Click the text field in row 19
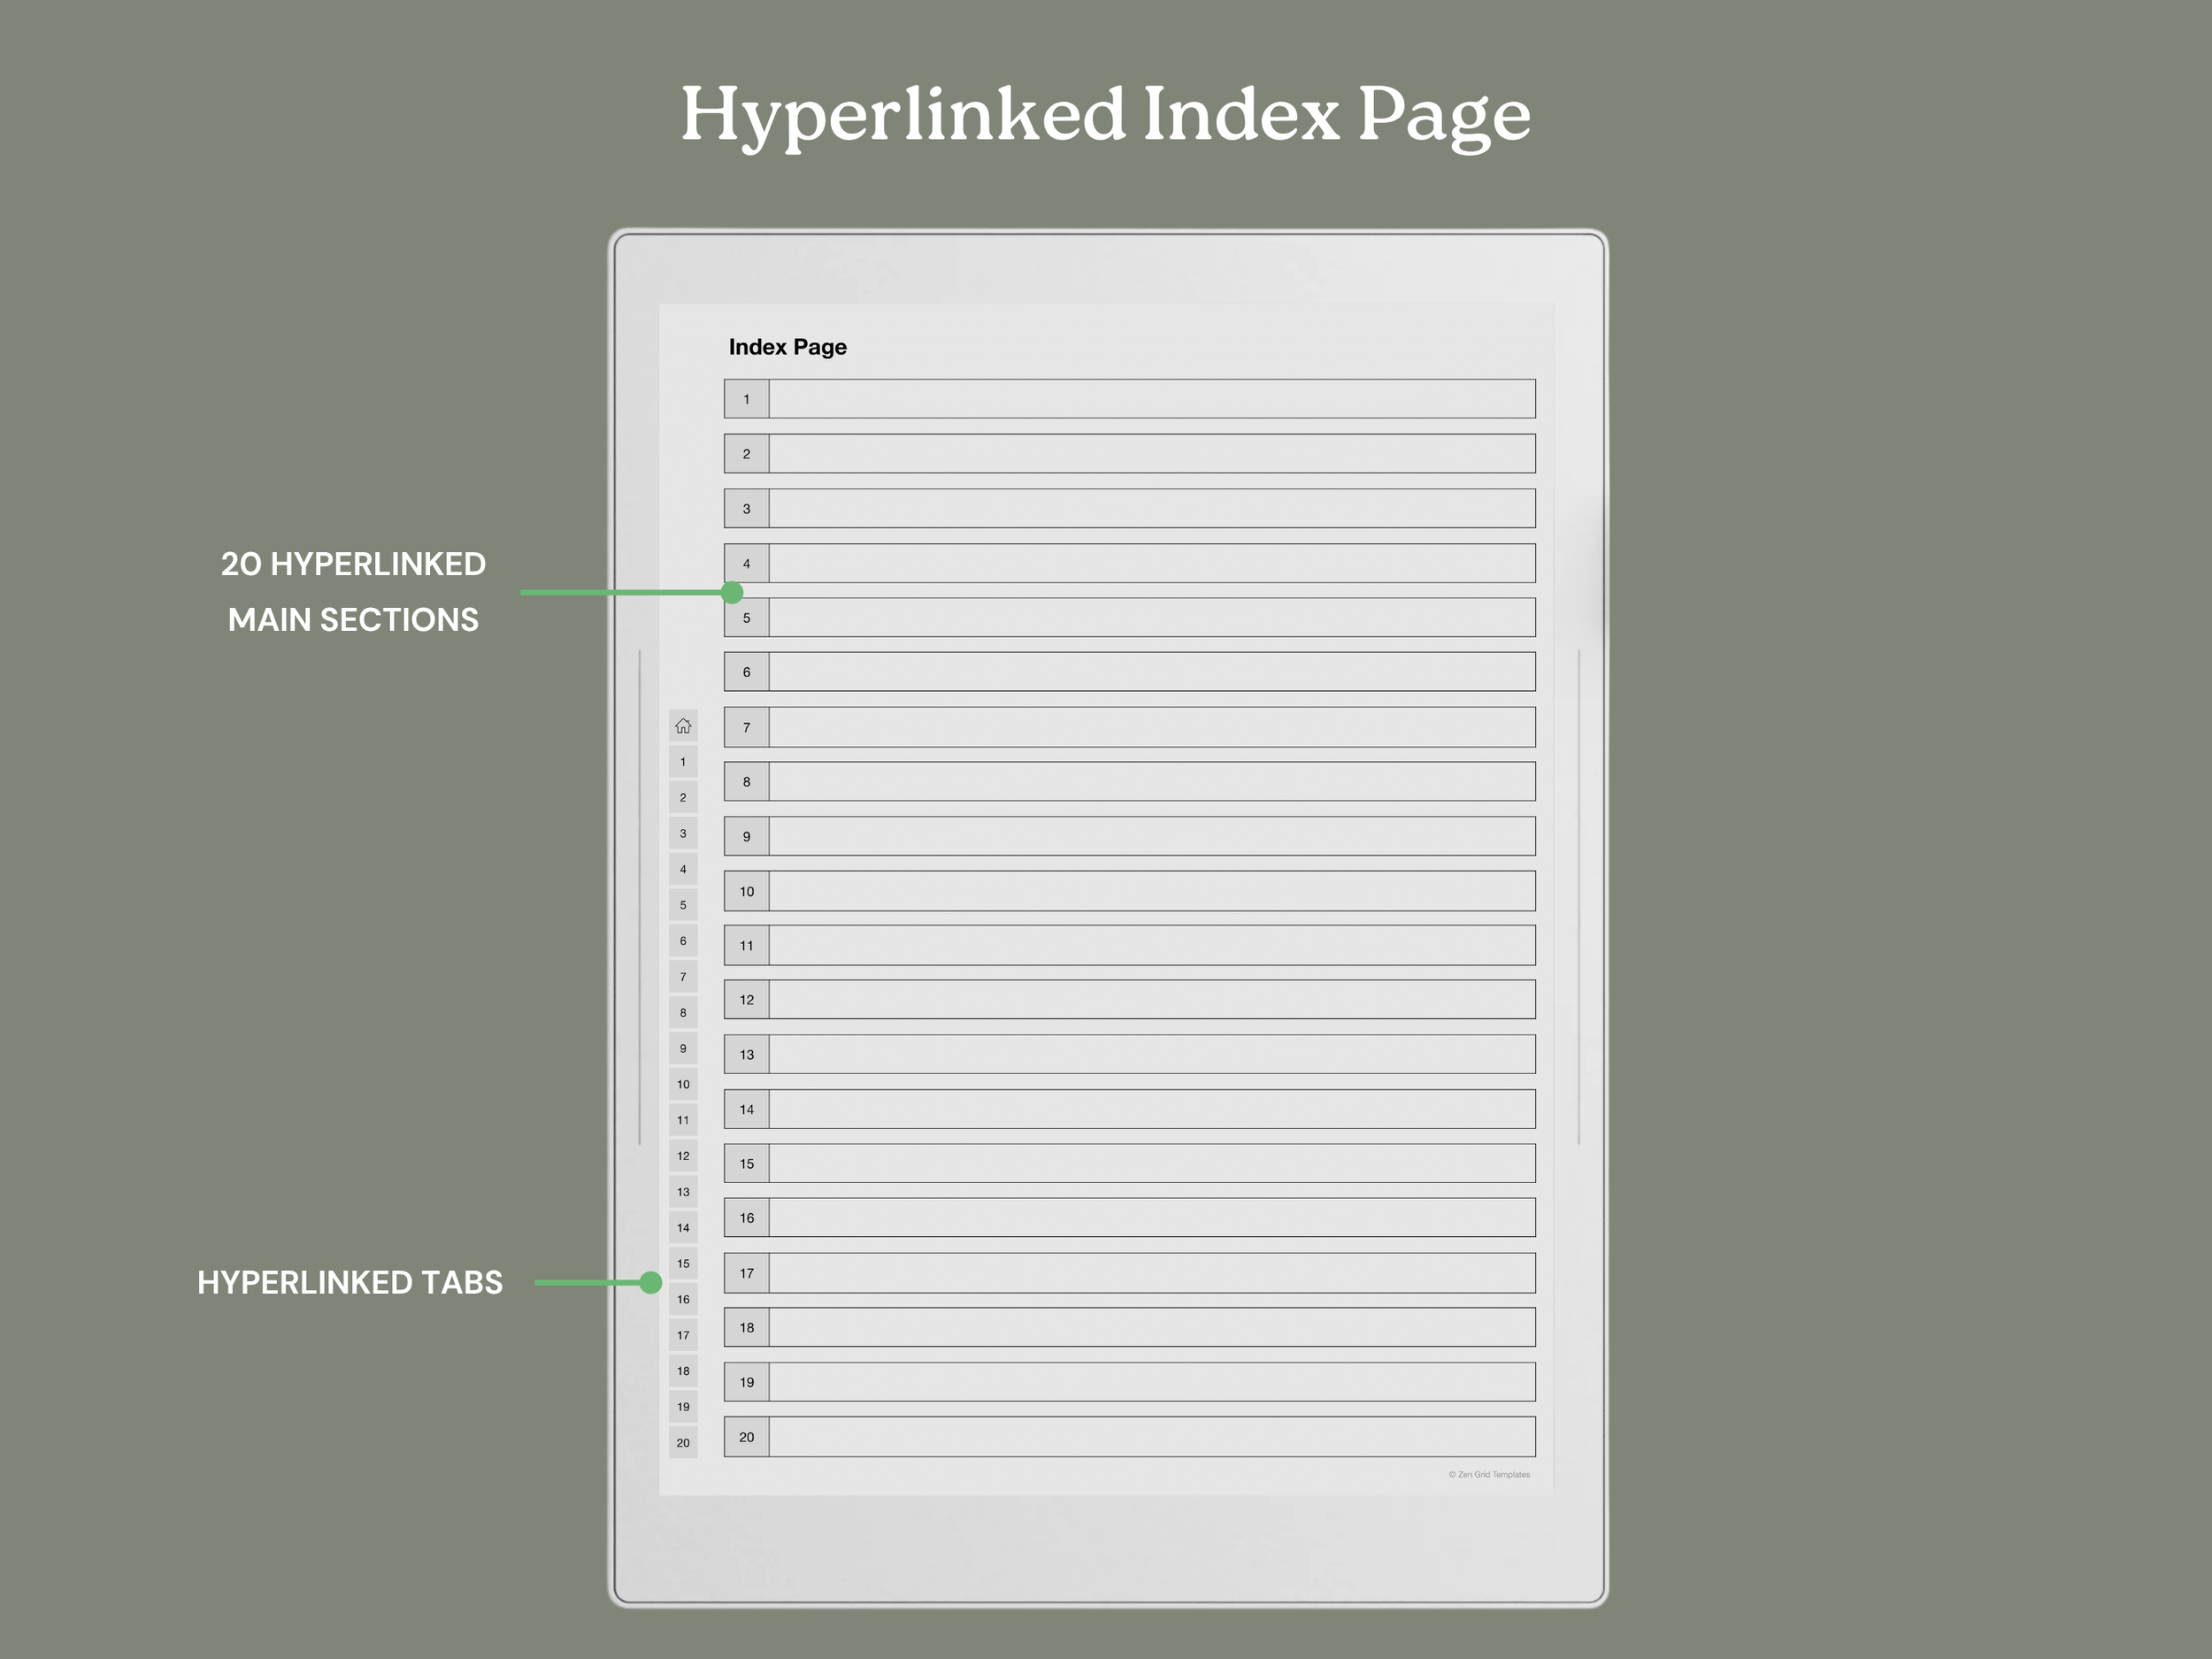 pyautogui.click(x=1151, y=1382)
